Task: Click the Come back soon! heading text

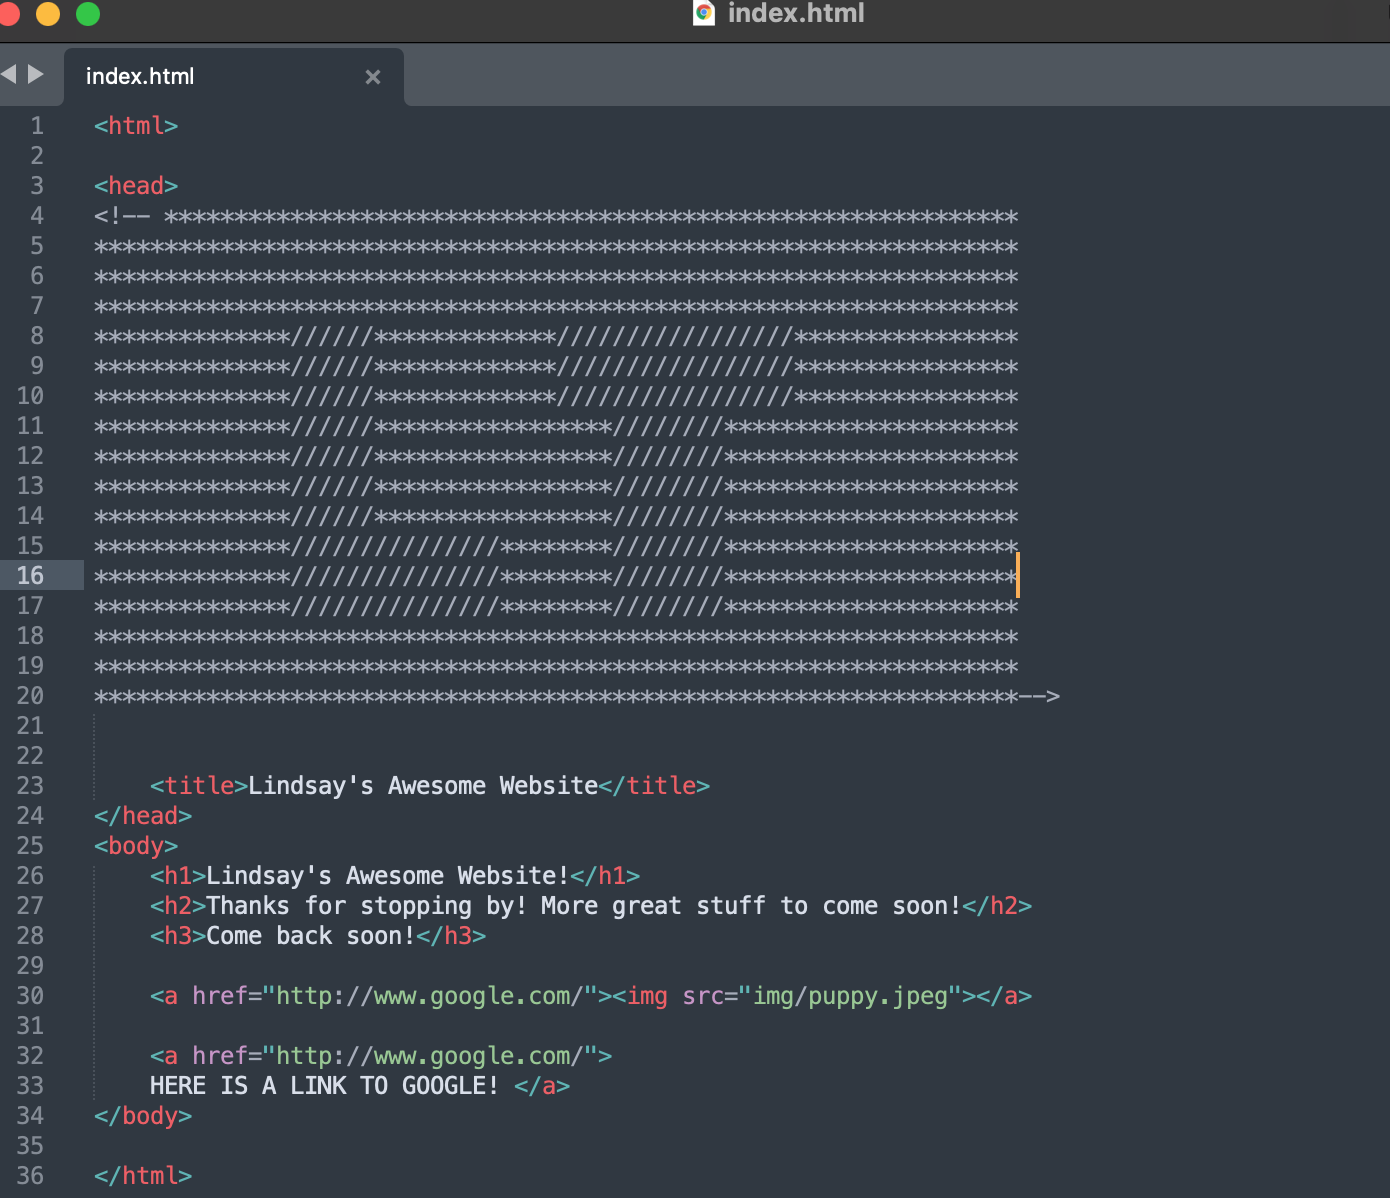Action: [x=309, y=936]
